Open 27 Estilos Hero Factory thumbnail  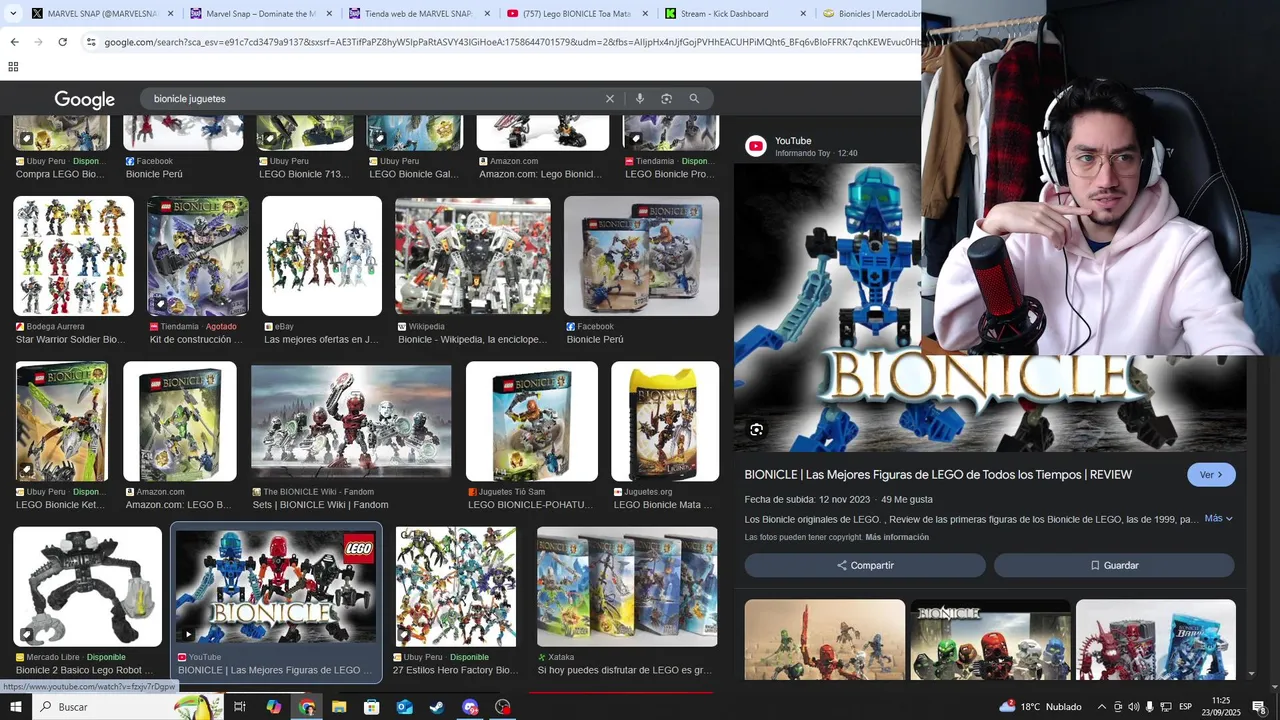coord(456,587)
